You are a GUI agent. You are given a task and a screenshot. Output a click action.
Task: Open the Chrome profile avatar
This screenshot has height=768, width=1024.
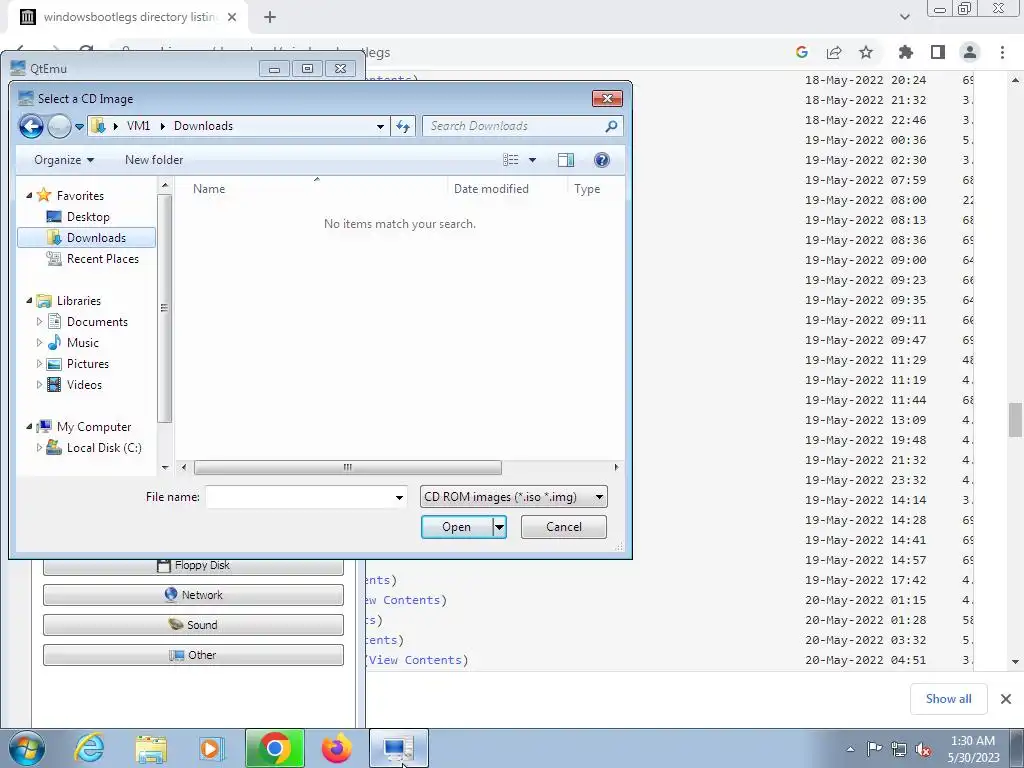(x=970, y=52)
